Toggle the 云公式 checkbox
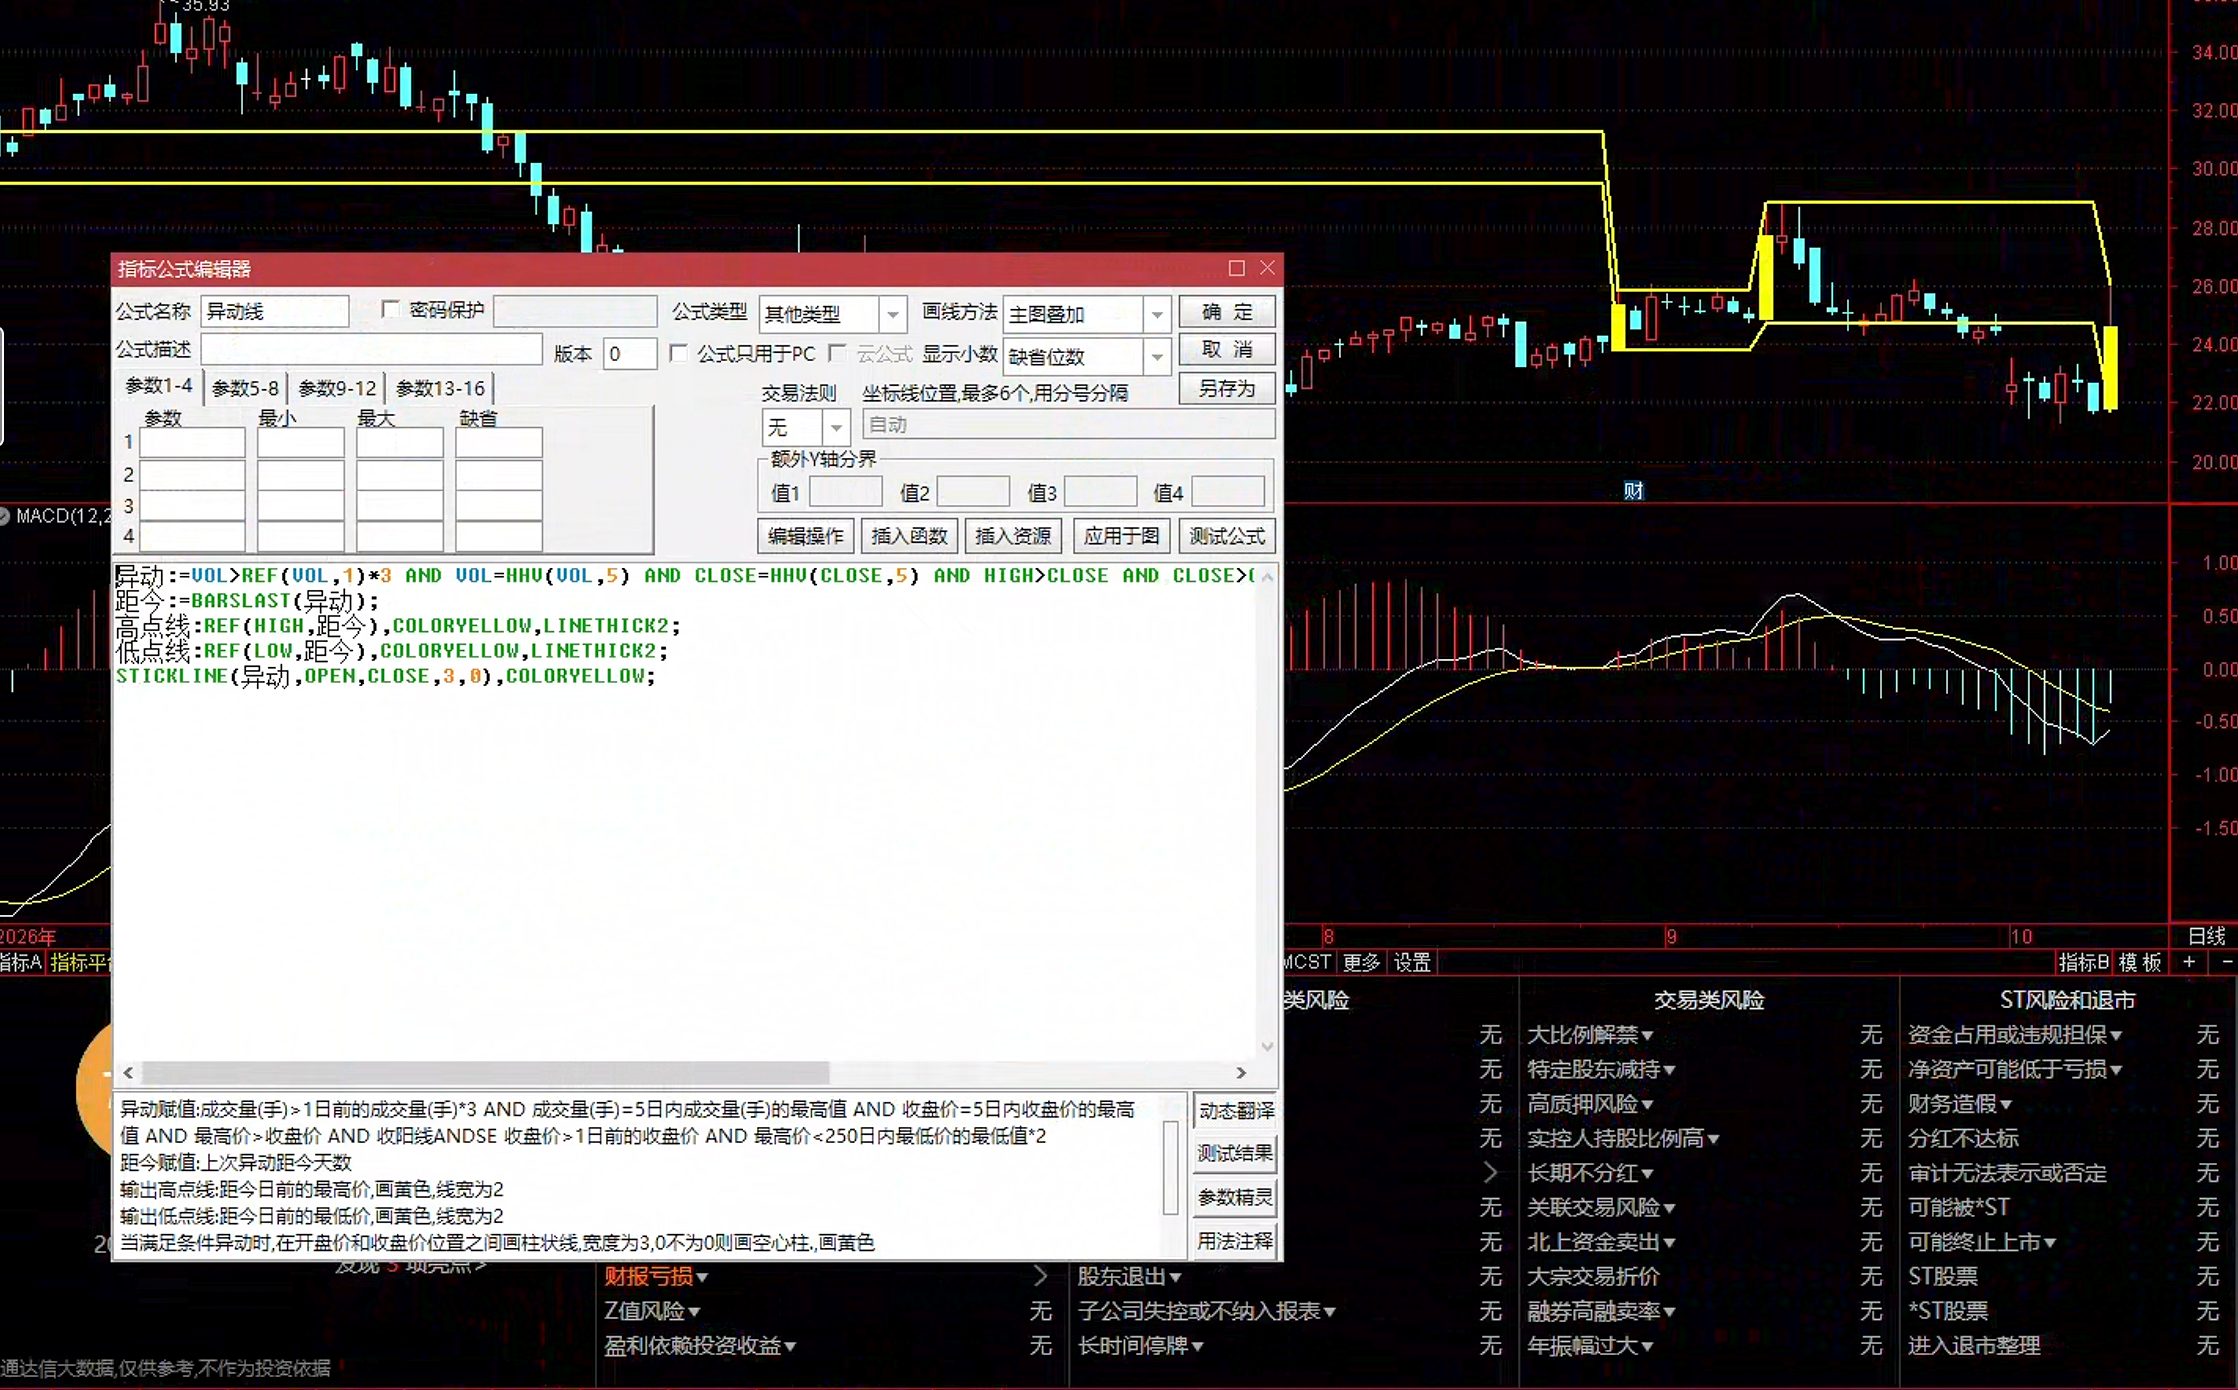Viewport: 2238px width, 1390px height. point(838,353)
